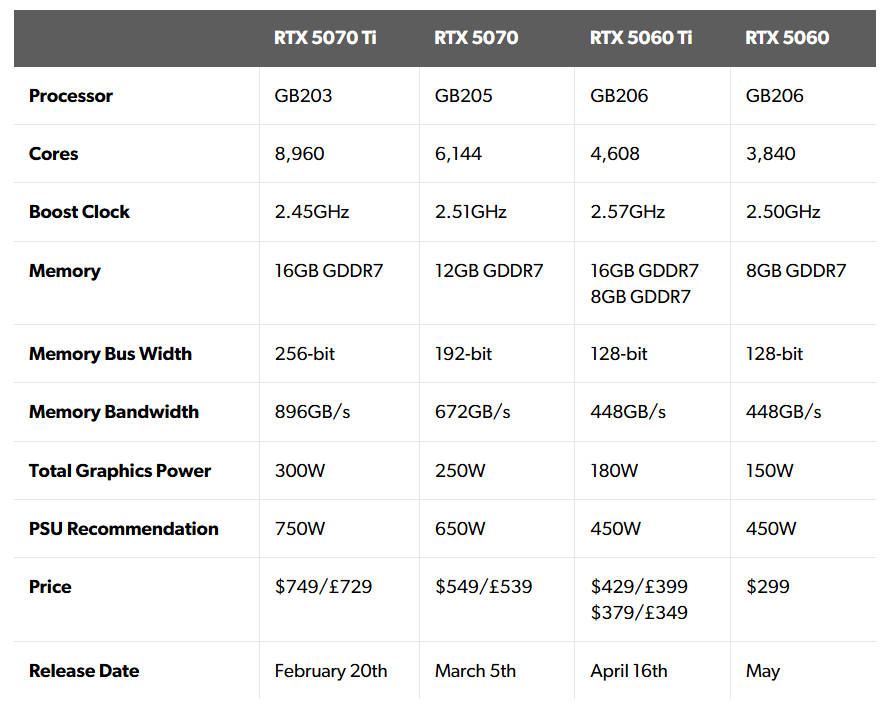The image size is (889, 710).
Task: Click the February 20th release date
Action: click(331, 671)
